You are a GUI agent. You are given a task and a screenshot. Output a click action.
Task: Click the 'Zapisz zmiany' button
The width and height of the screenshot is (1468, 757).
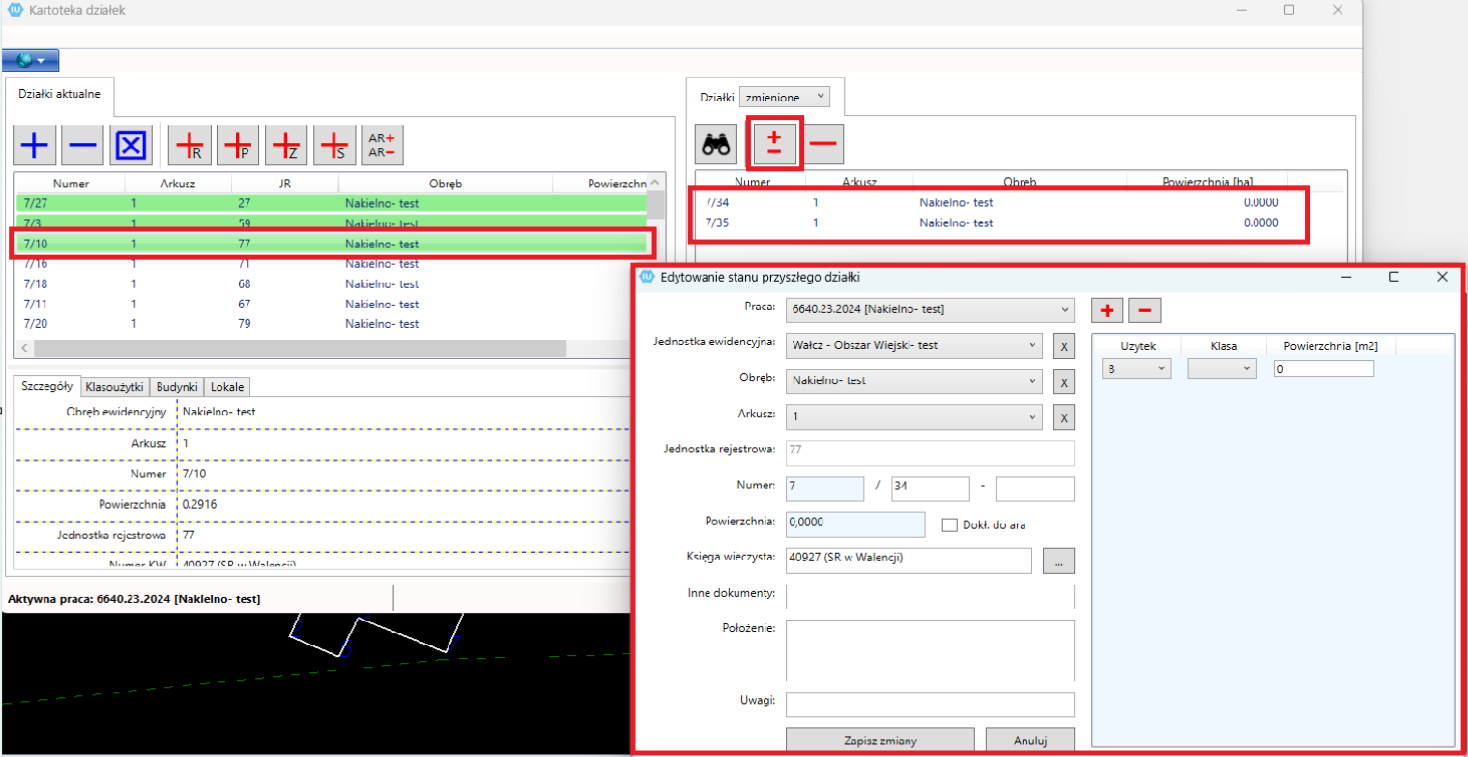point(880,741)
